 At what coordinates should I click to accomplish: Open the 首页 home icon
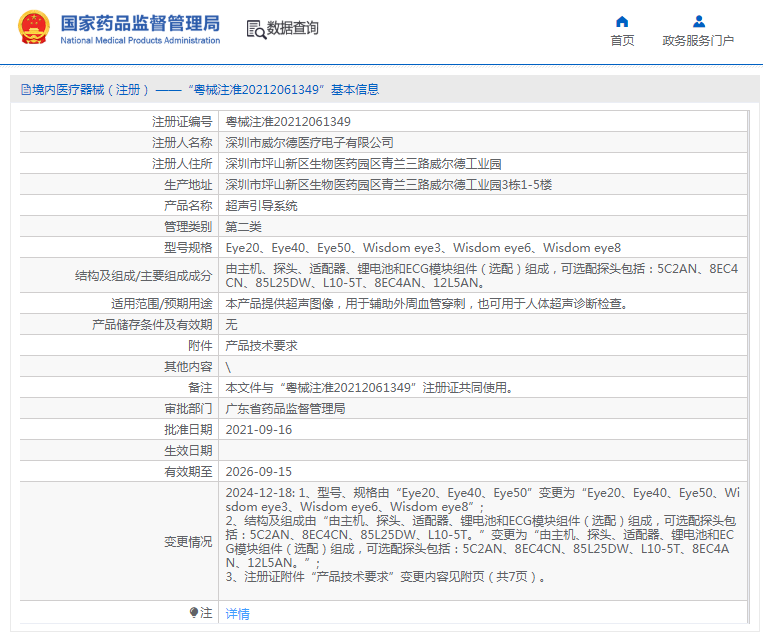tap(622, 21)
